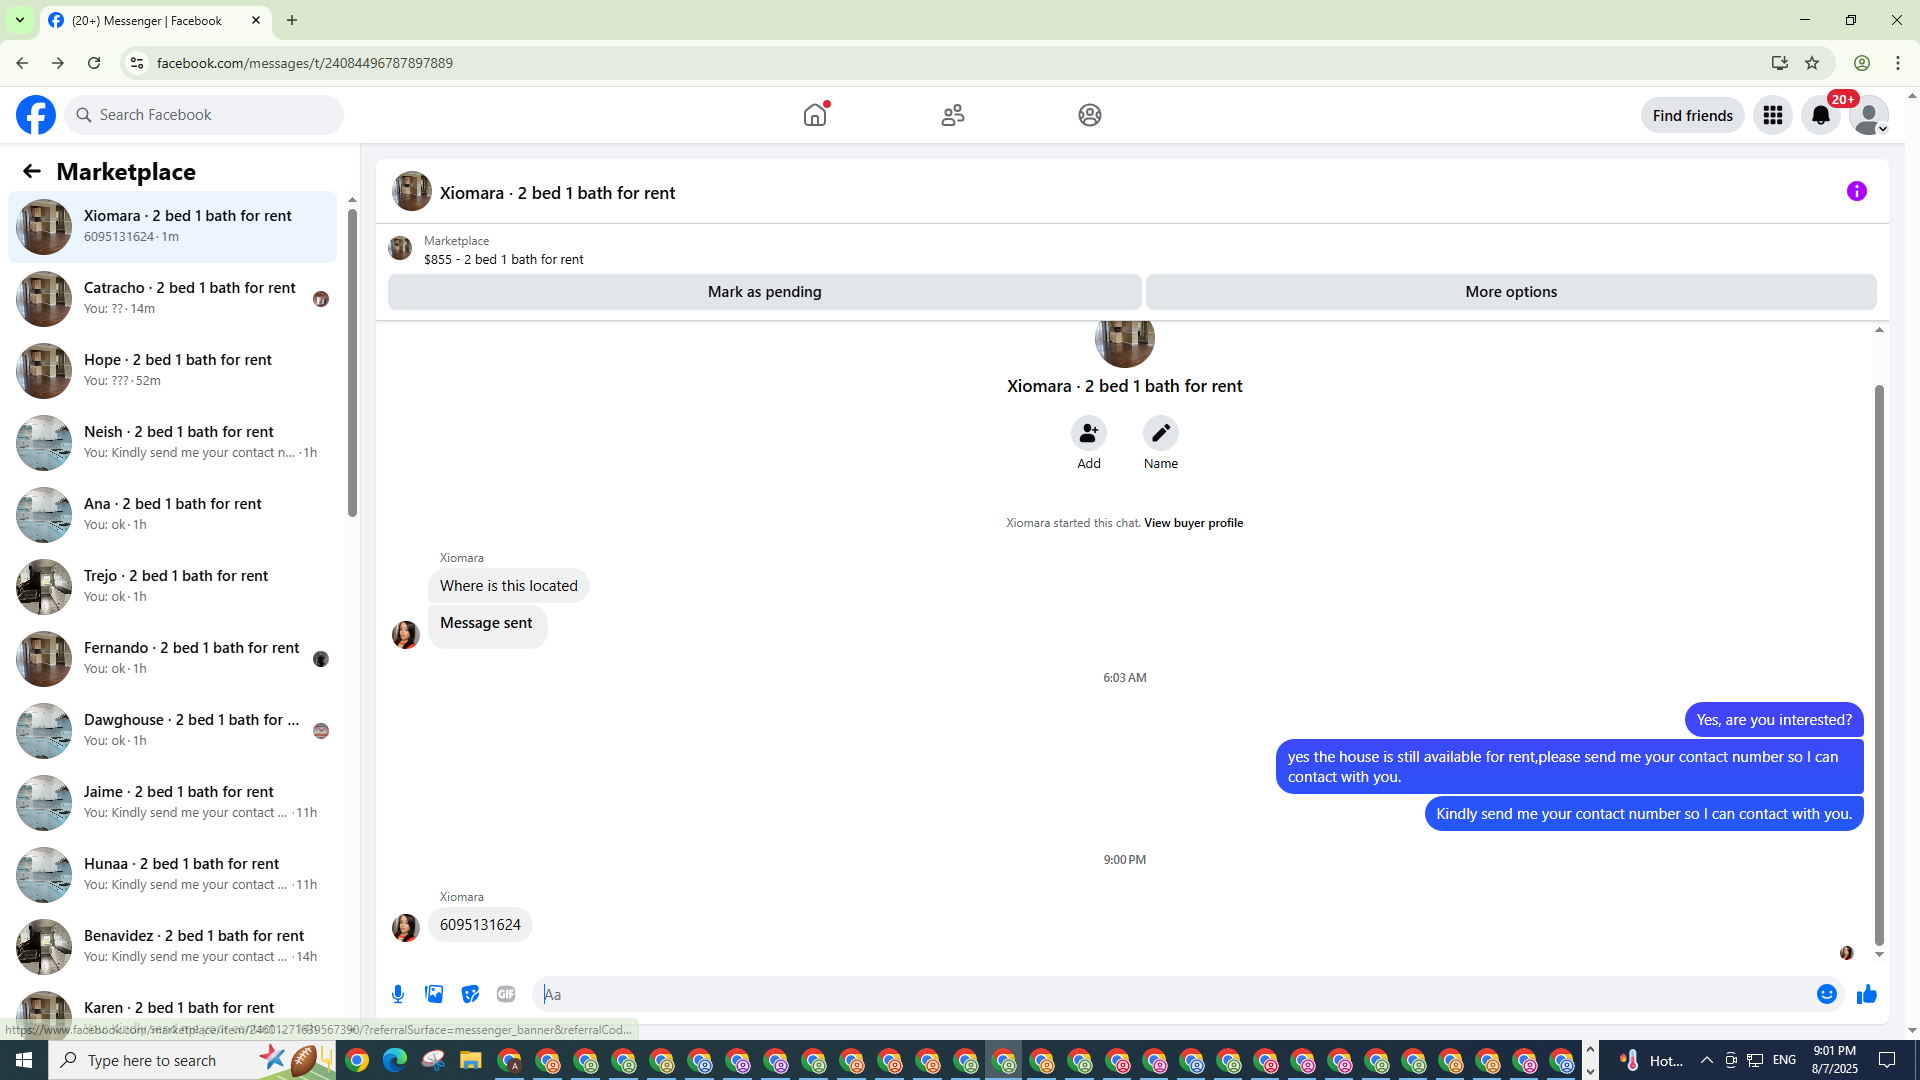The image size is (1920, 1080).
Task: Open the Windows Start menu
Action: click(x=24, y=1060)
